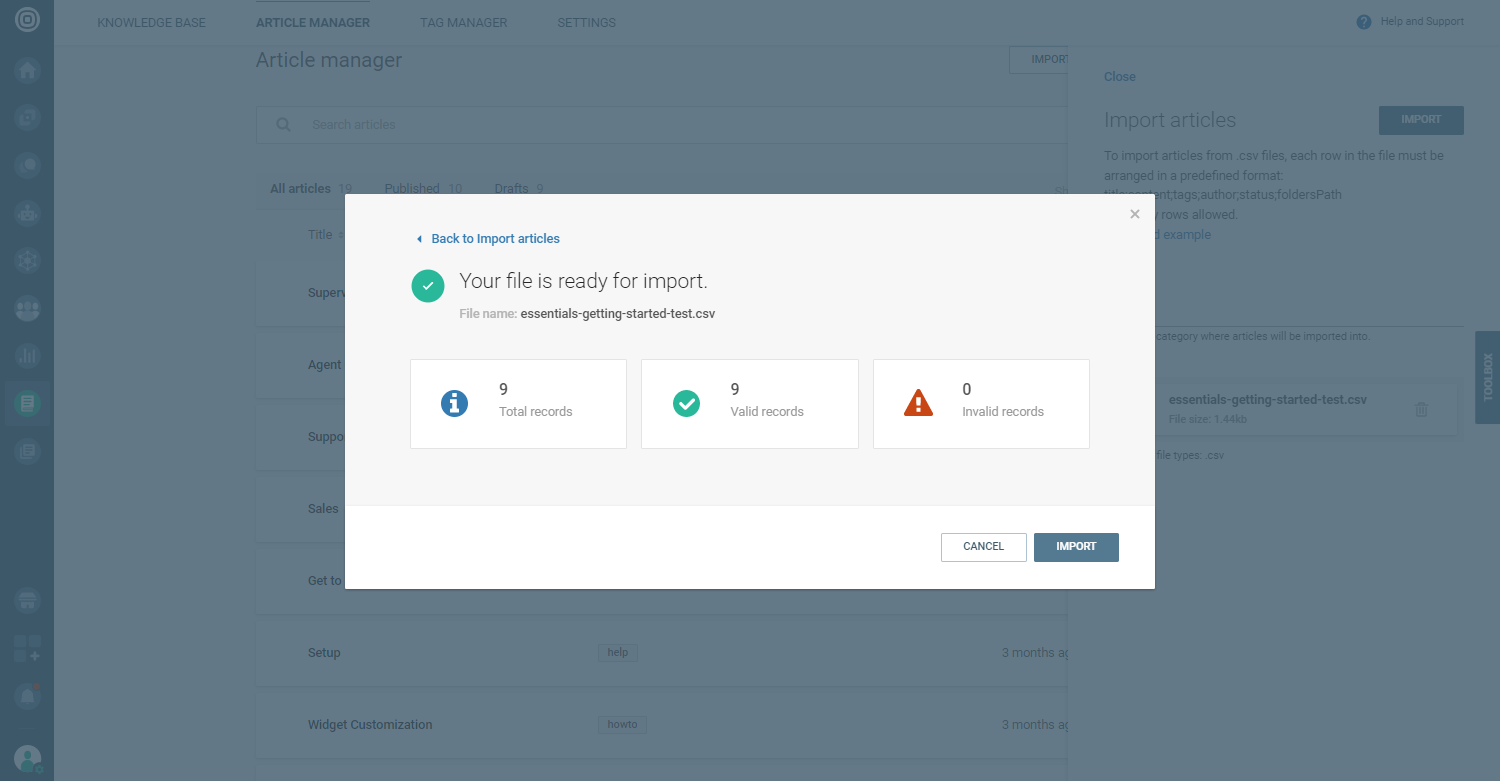This screenshot has height=781, width=1500.
Task: Open the TOOLBOX side tab
Action: click(1487, 377)
